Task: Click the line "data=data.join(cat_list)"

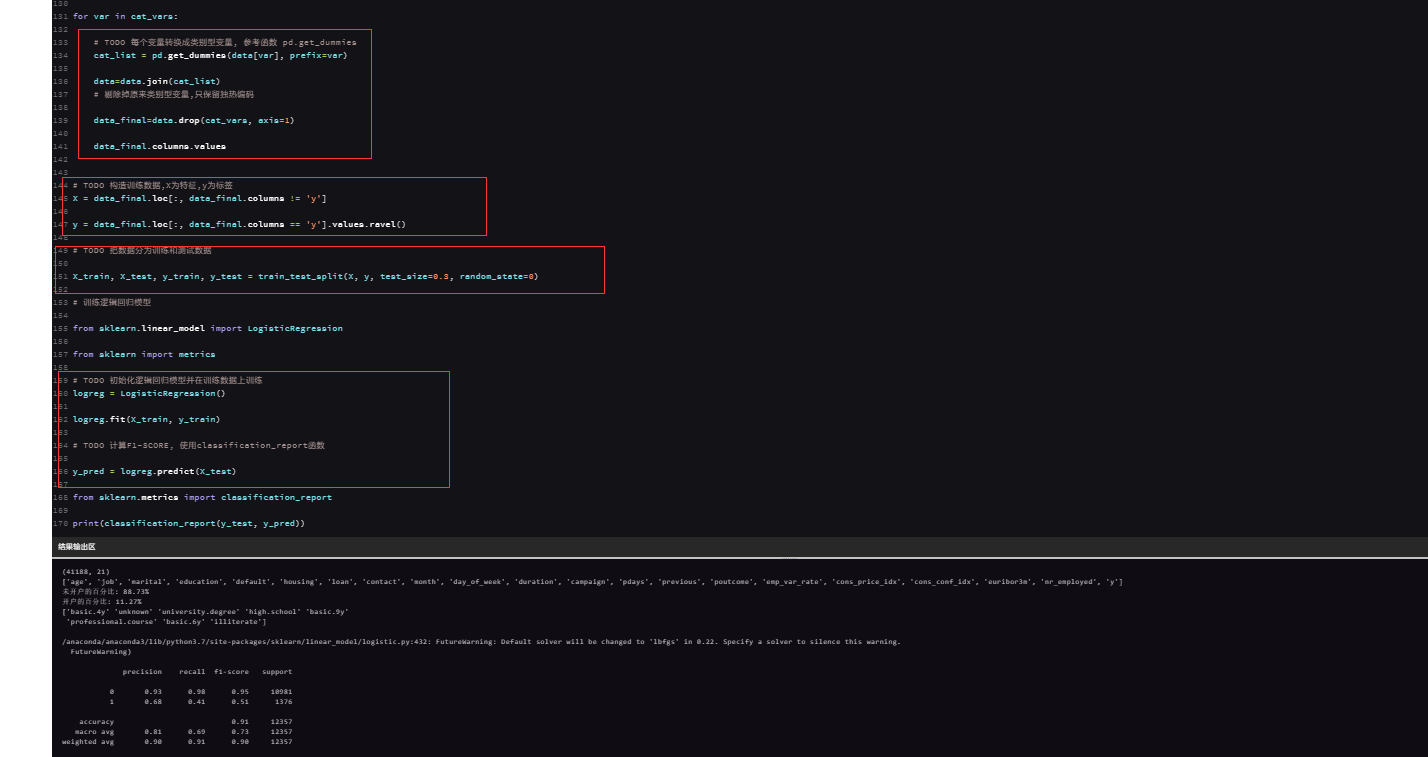Action: [x=157, y=81]
